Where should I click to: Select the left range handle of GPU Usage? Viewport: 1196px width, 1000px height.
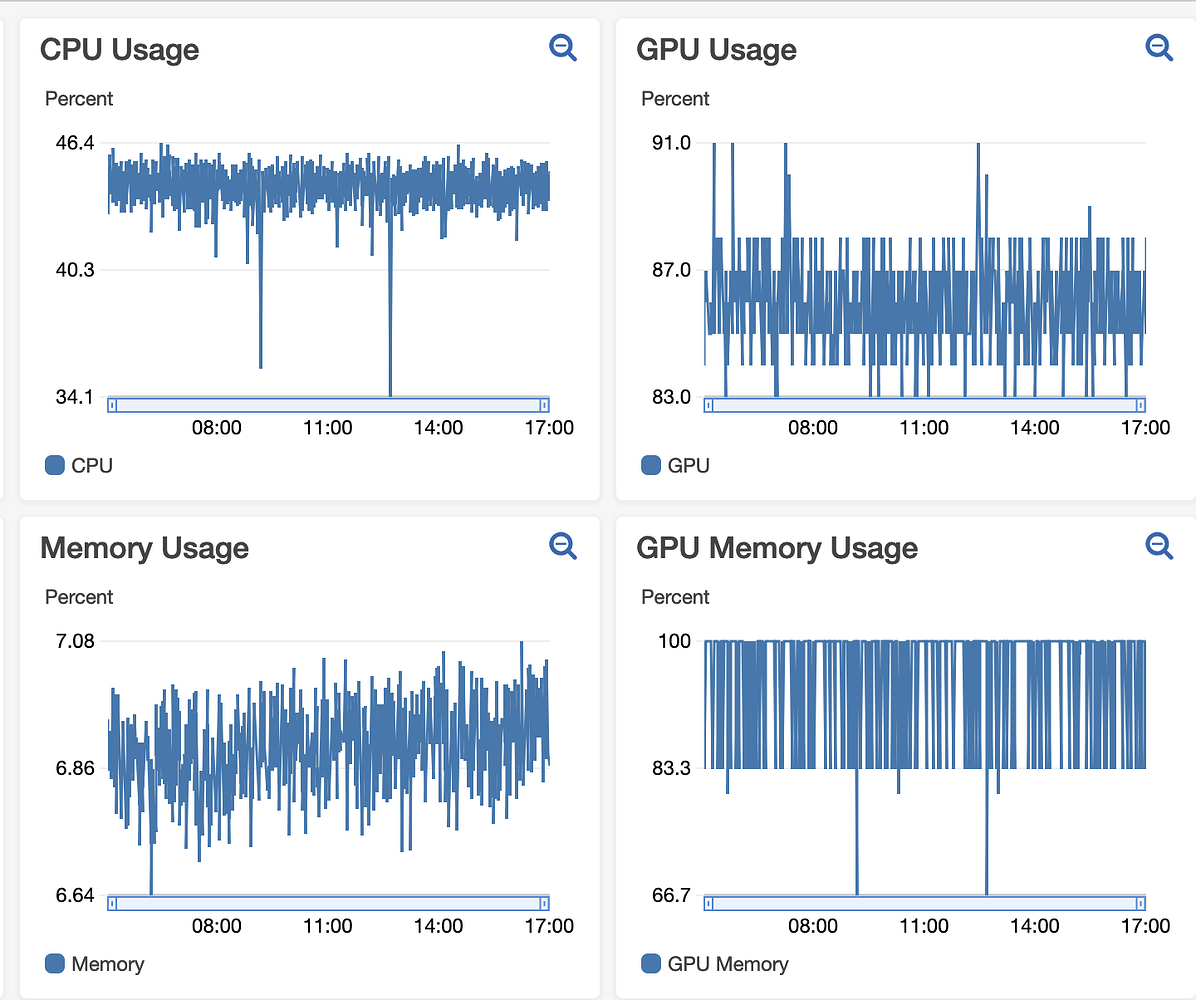709,405
